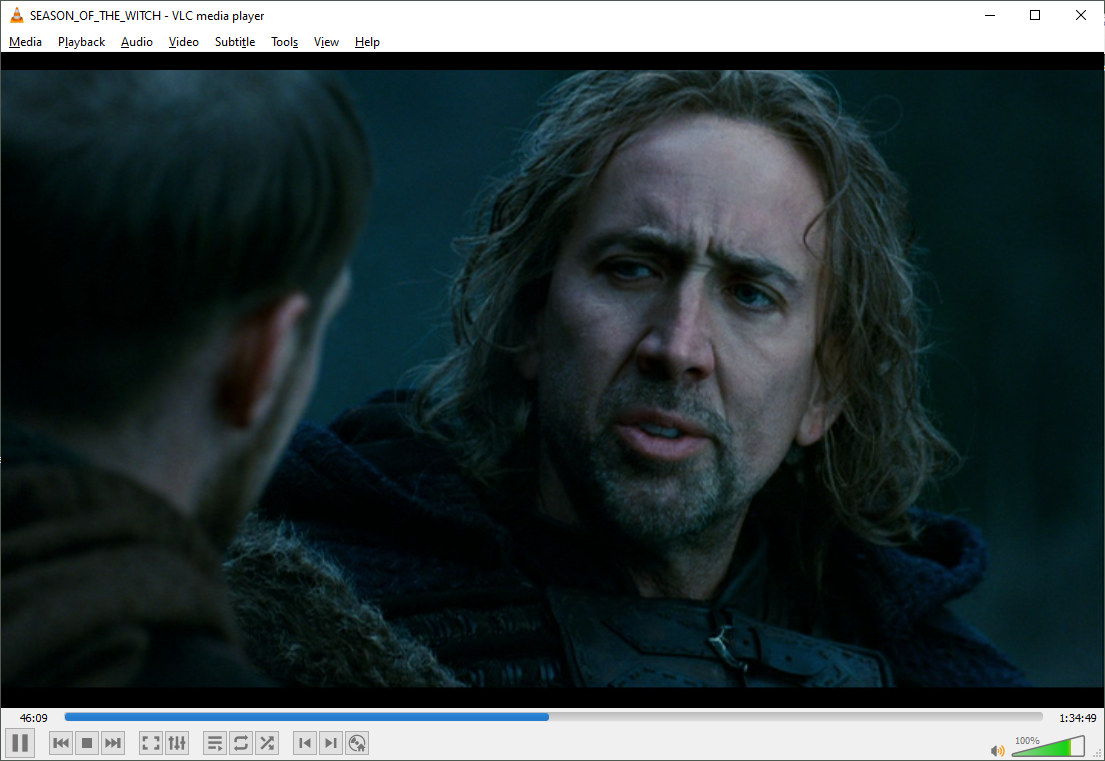Pause playback with the pause button

(20, 743)
